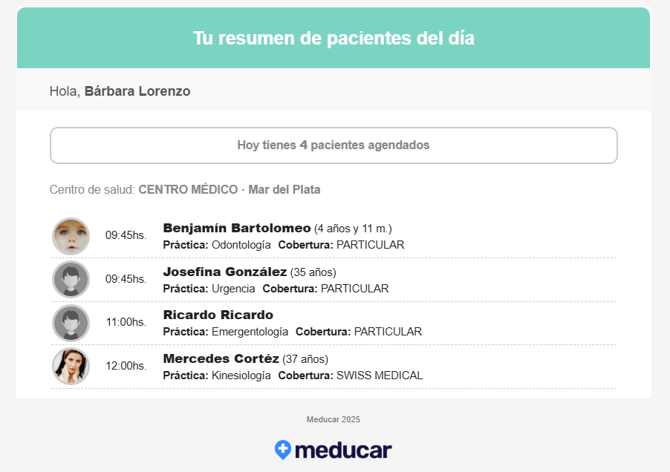The image size is (670, 472).
Task: Open patient name Benjamín Bartolomeo
Action: coord(236,228)
